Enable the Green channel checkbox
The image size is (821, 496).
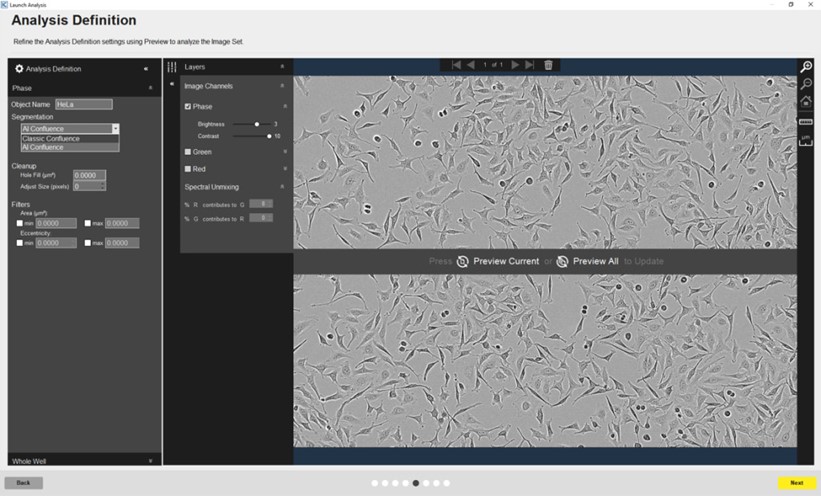point(188,152)
